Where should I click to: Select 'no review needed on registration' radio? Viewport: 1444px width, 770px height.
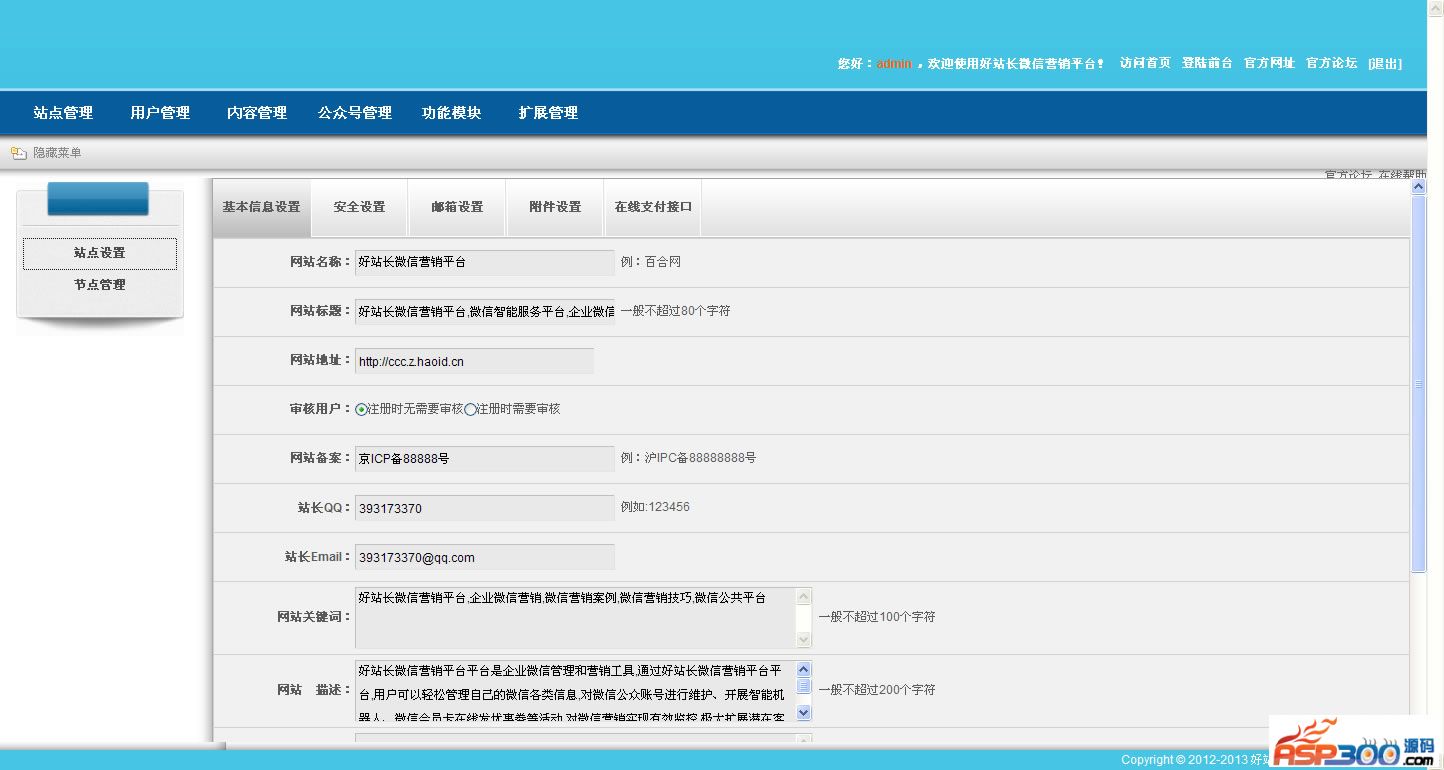pyautogui.click(x=362, y=410)
